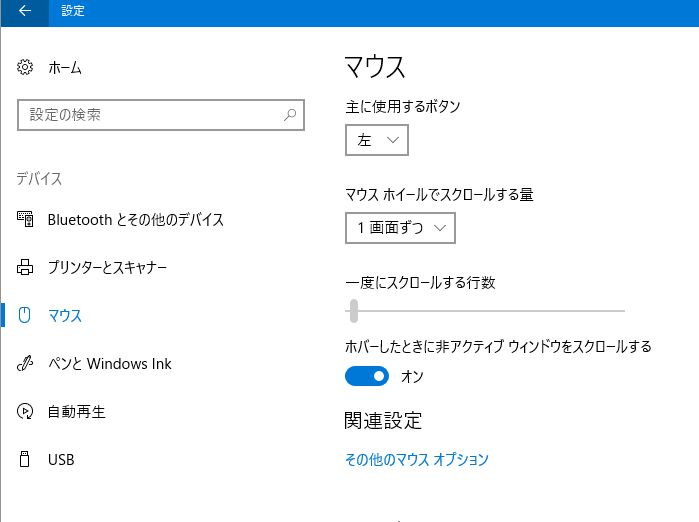The width and height of the screenshot is (699, 522).
Task: Click inside the 設定の検索 search box
Action: tap(161, 115)
